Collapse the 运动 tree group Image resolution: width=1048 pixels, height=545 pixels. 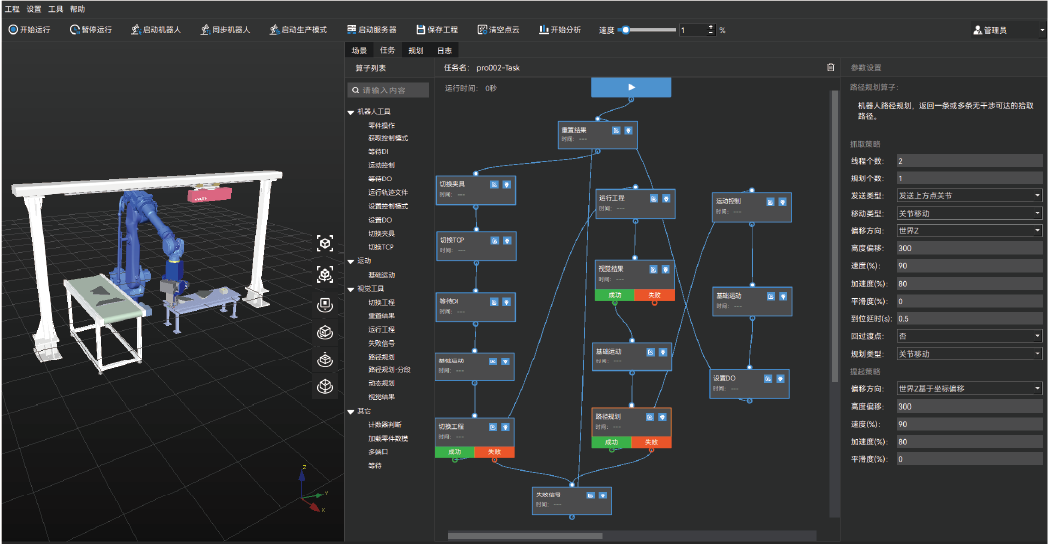point(351,261)
